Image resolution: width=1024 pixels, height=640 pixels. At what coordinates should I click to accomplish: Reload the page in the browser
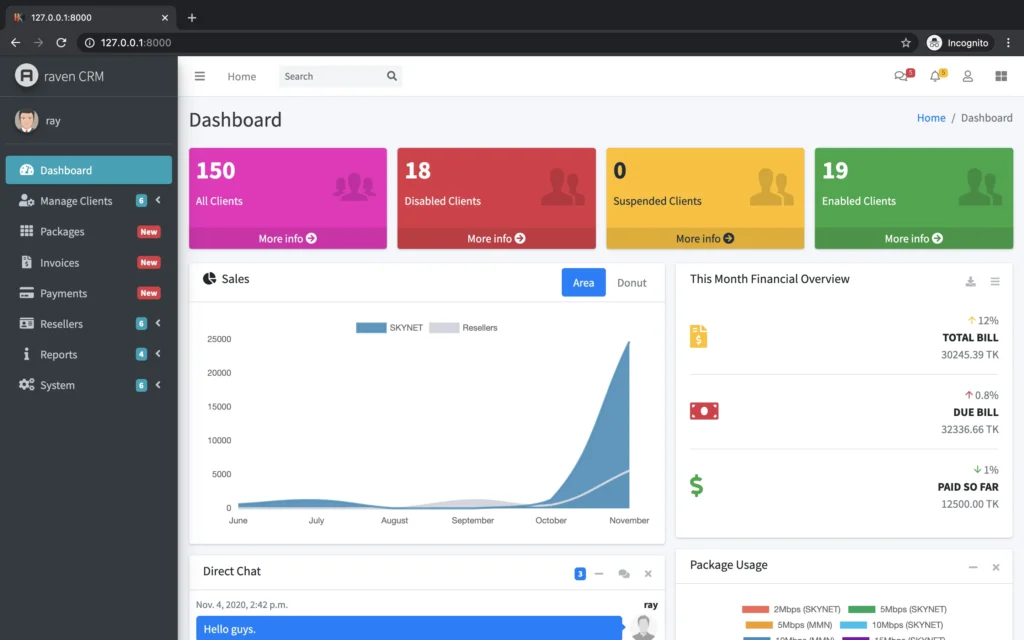click(x=61, y=42)
